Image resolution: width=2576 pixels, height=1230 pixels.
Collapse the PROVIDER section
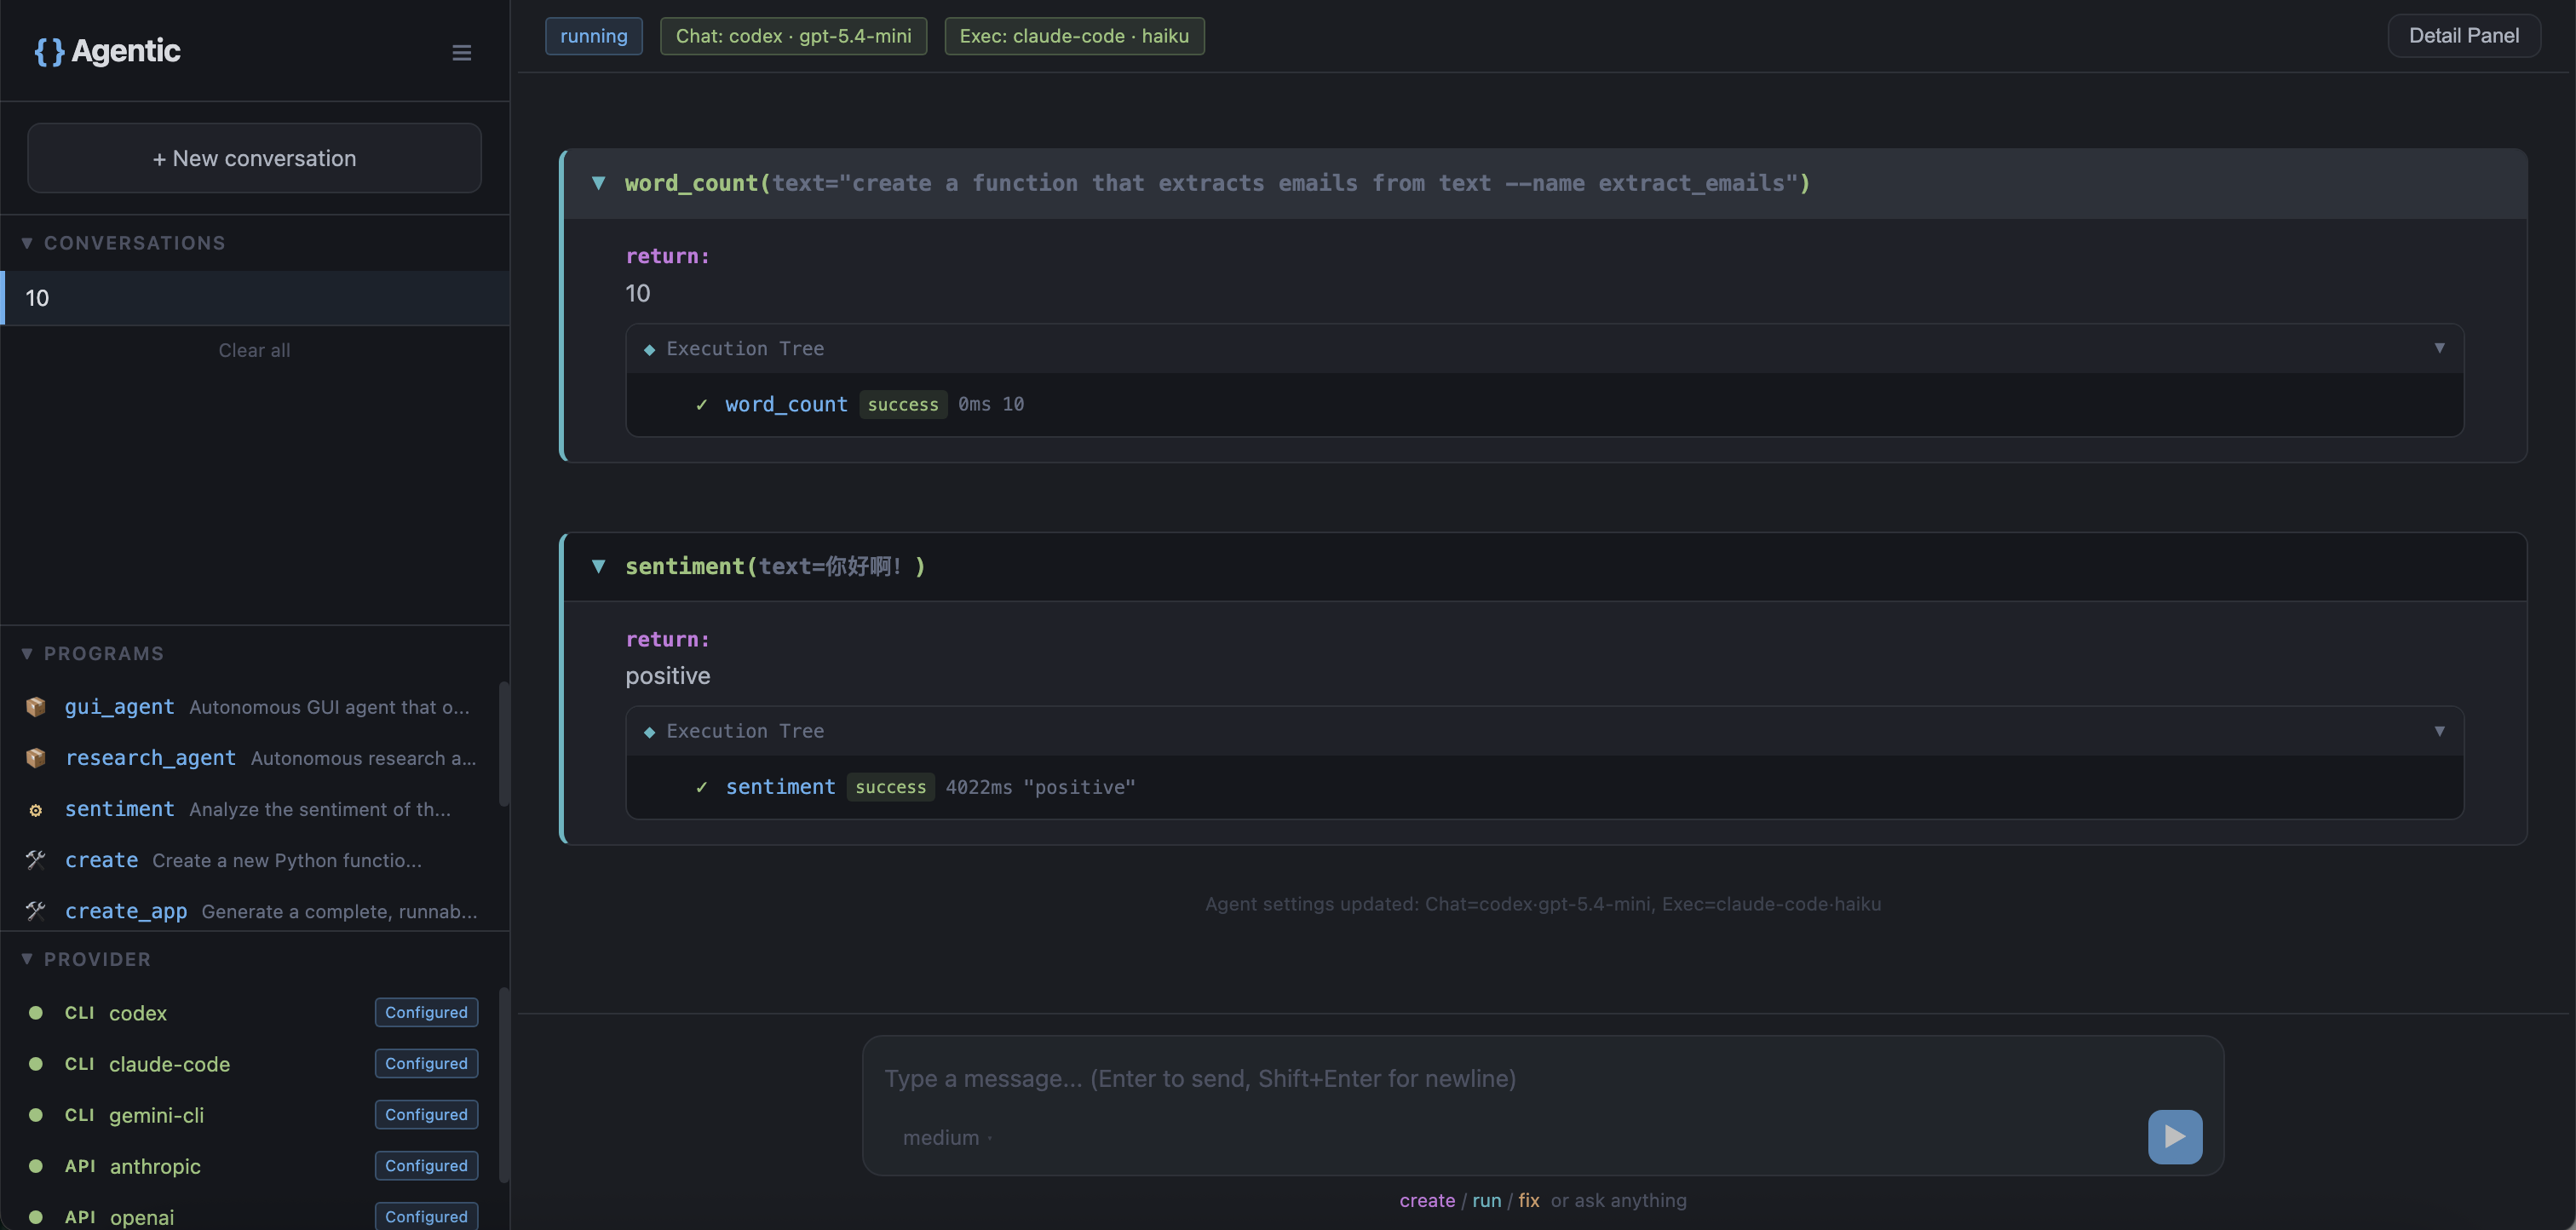(27, 959)
